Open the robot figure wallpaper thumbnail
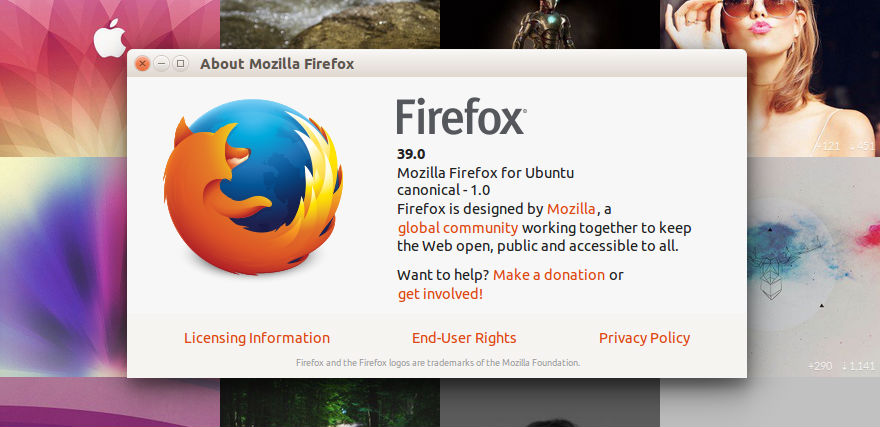 click(550, 24)
